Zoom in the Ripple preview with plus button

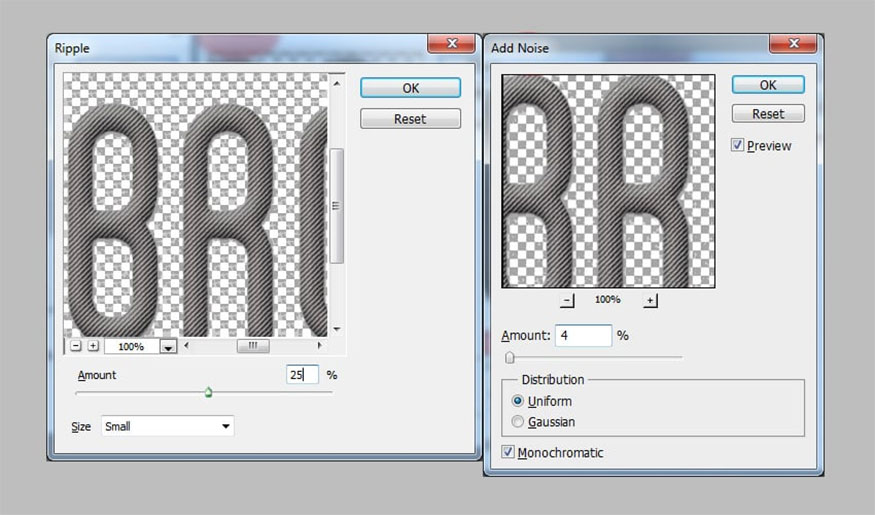[93, 346]
